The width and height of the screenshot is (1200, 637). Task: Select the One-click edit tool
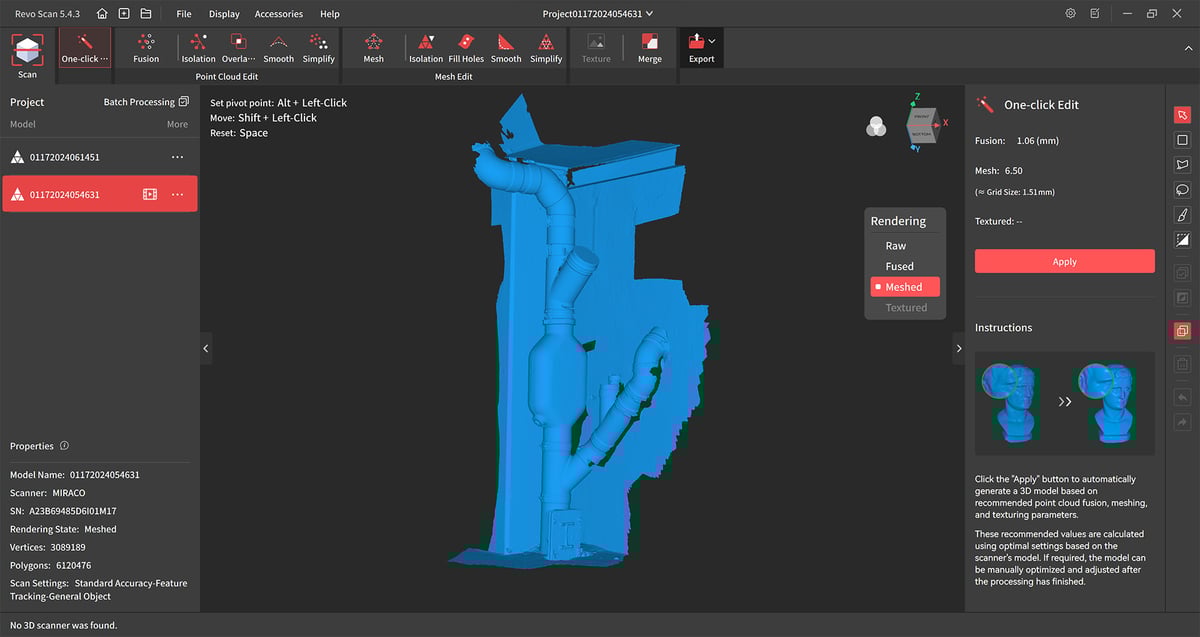pyautogui.click(x=85, y=47)
